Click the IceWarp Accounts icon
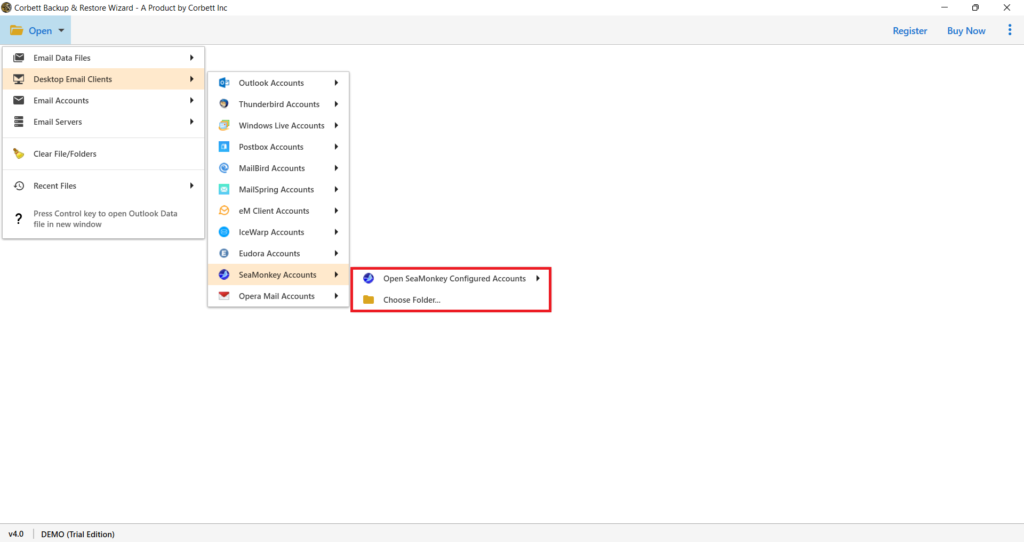The width and height of the screenshot is (1024, 542). point(224,232)
